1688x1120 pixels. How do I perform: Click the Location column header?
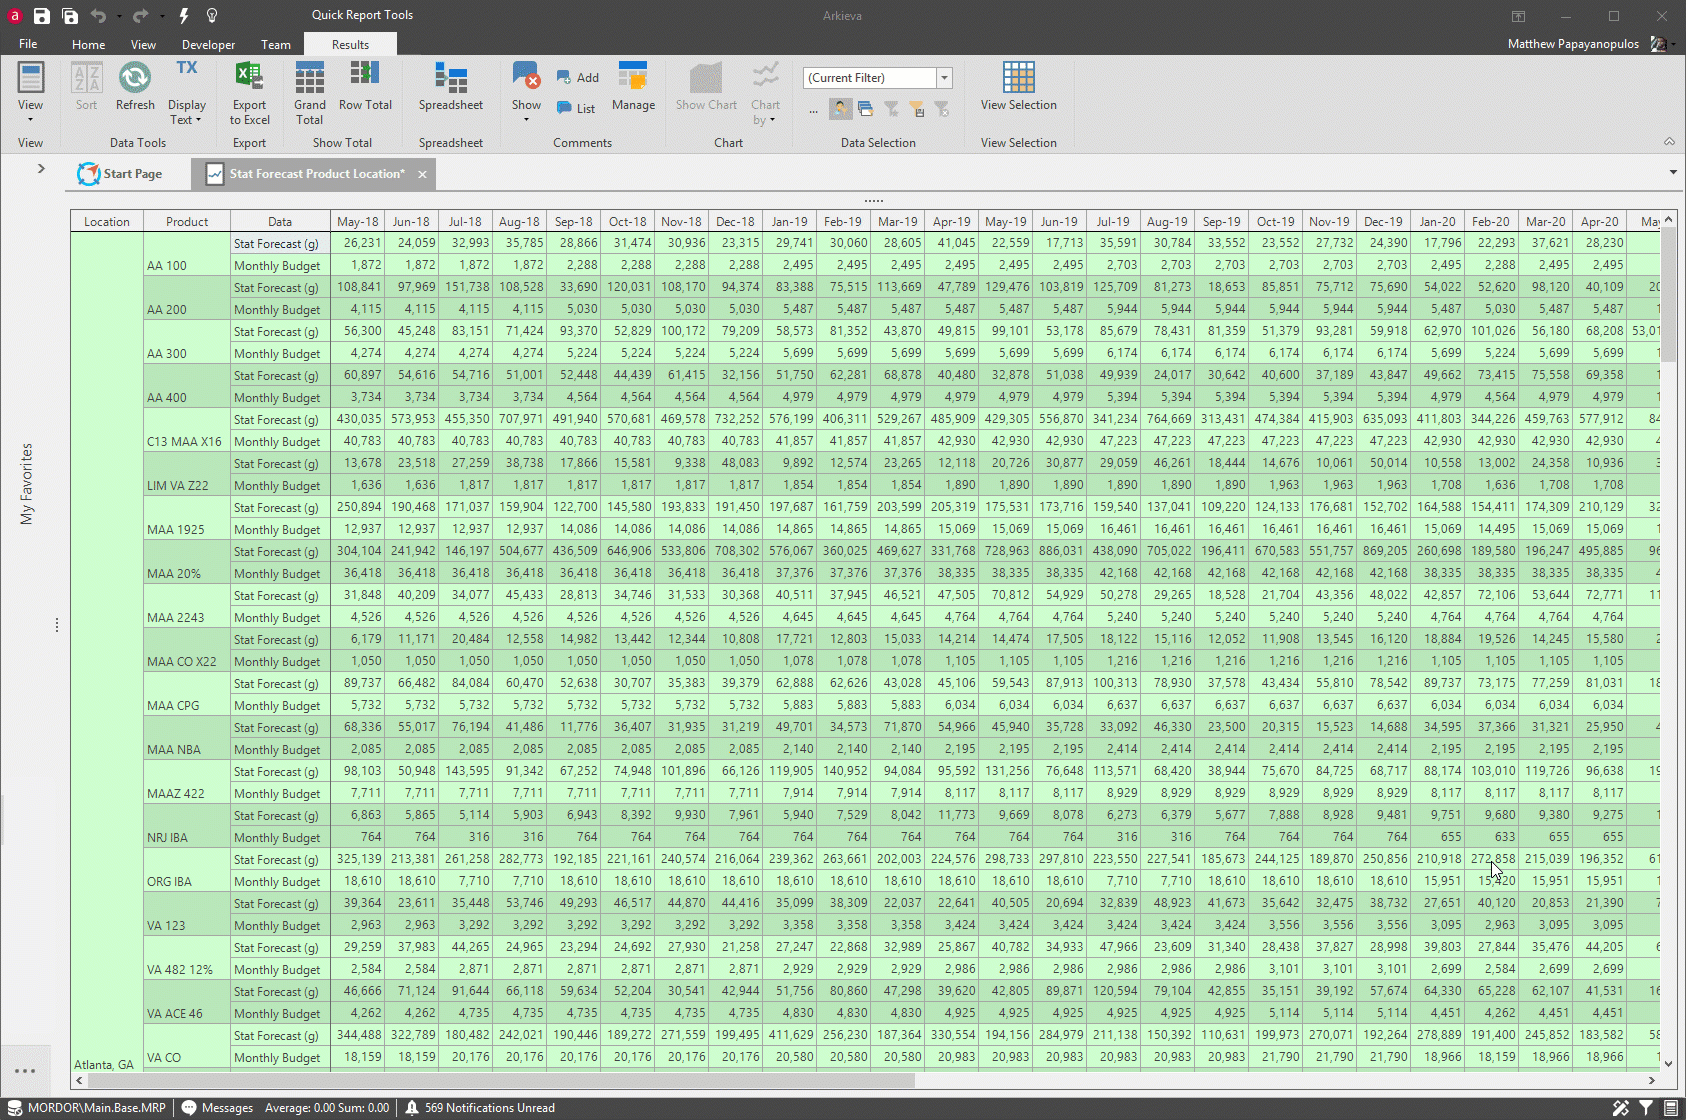coord(107,221)
